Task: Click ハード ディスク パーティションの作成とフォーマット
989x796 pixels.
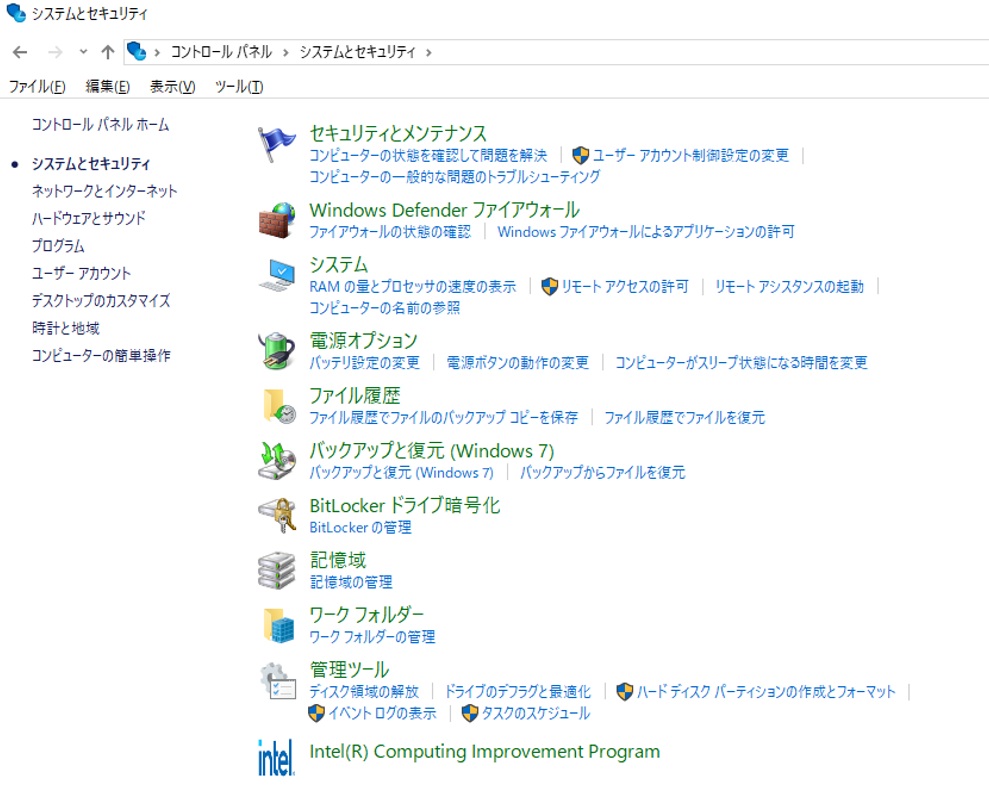Action: coord(766,691)
